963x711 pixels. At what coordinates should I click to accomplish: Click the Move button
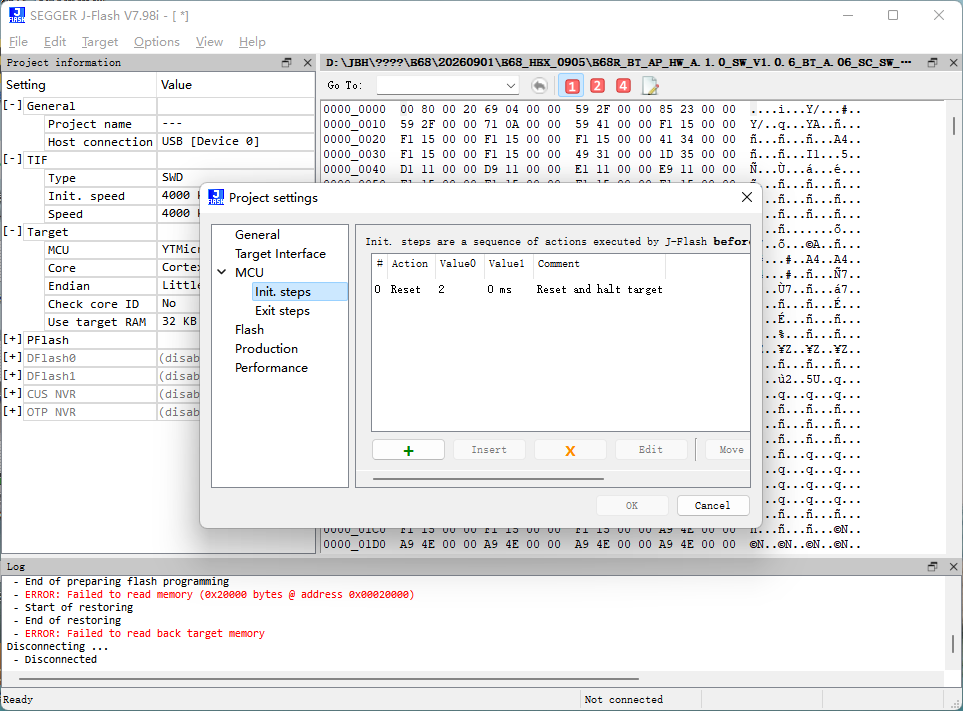728,450
